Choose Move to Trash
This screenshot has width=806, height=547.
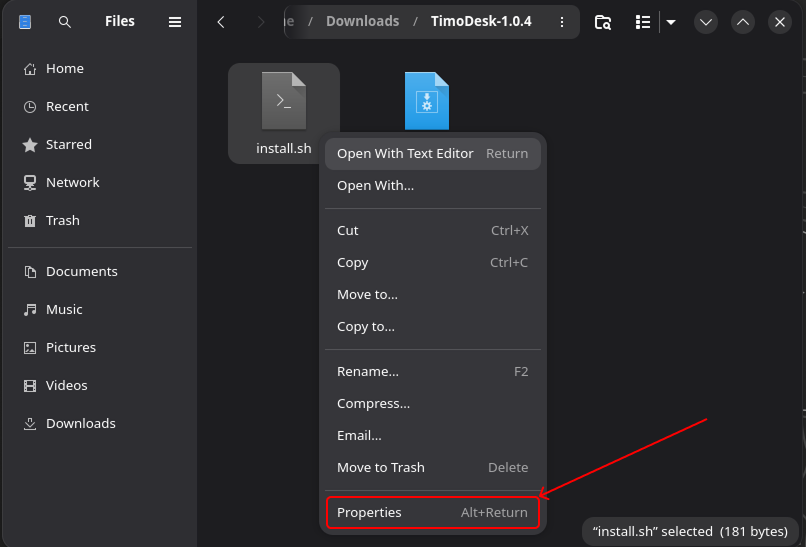click(x=433, y=467)
